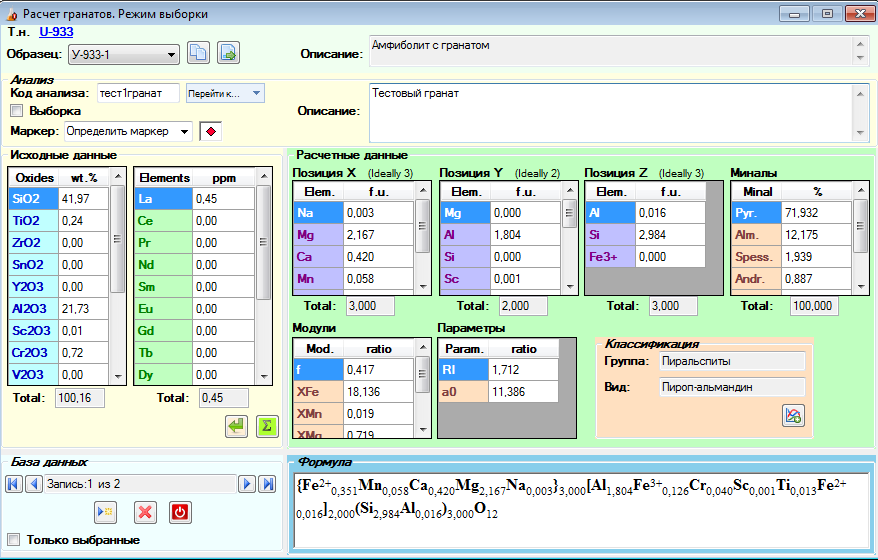Viewport: 878px width, 560px height.
Task: Click the Запись:1 из 2 record field
Action: pyautogui.click(x=141, y=484)
